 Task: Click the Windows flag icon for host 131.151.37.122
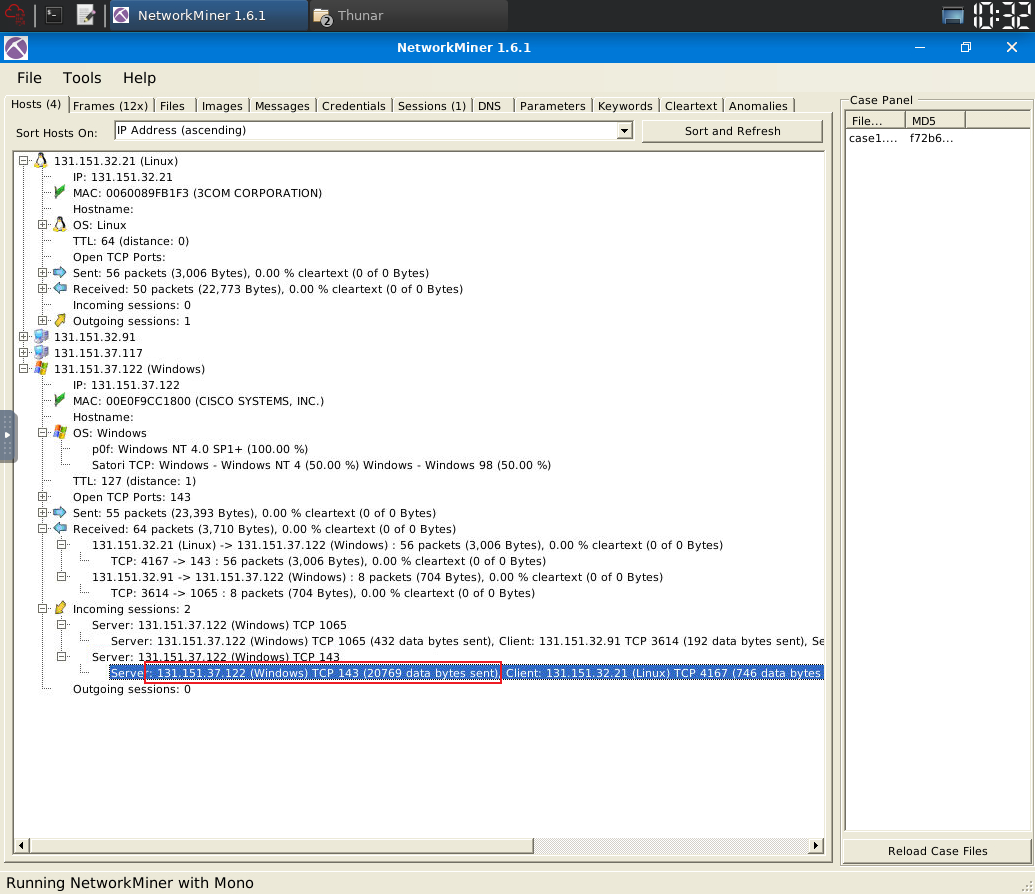click(x=41, y=368)
